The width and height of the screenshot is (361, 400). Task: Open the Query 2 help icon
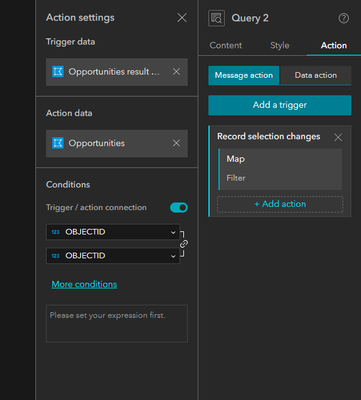(344, 18)
